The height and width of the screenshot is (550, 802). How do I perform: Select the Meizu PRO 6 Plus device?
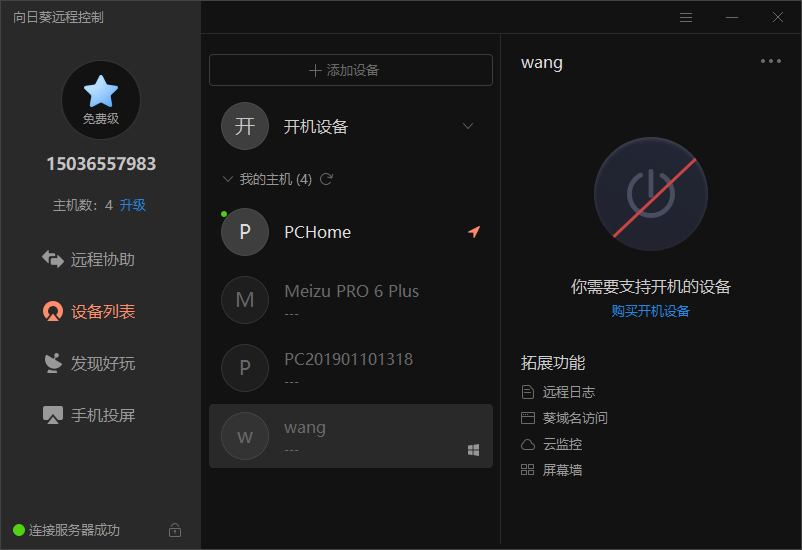pos(351,300)
